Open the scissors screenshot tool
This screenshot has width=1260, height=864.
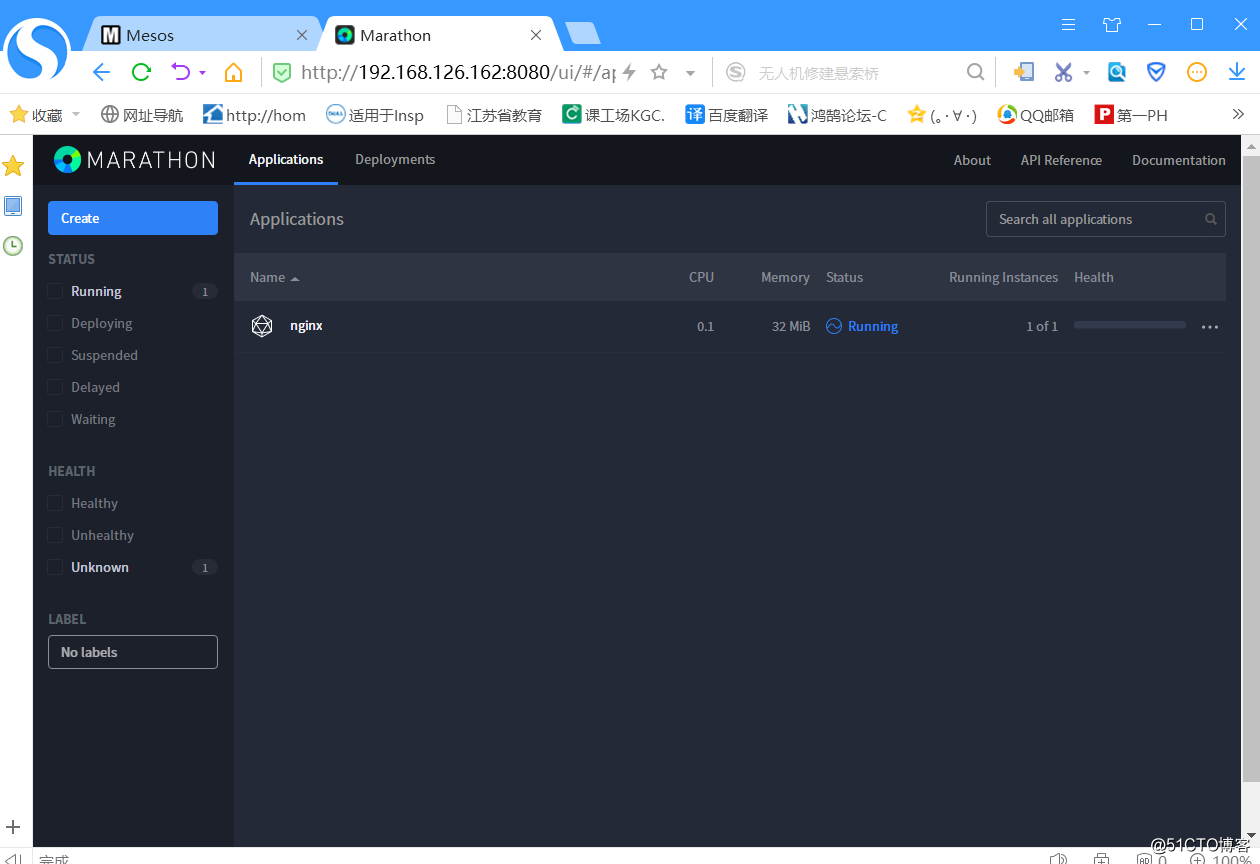(1063, 72)
